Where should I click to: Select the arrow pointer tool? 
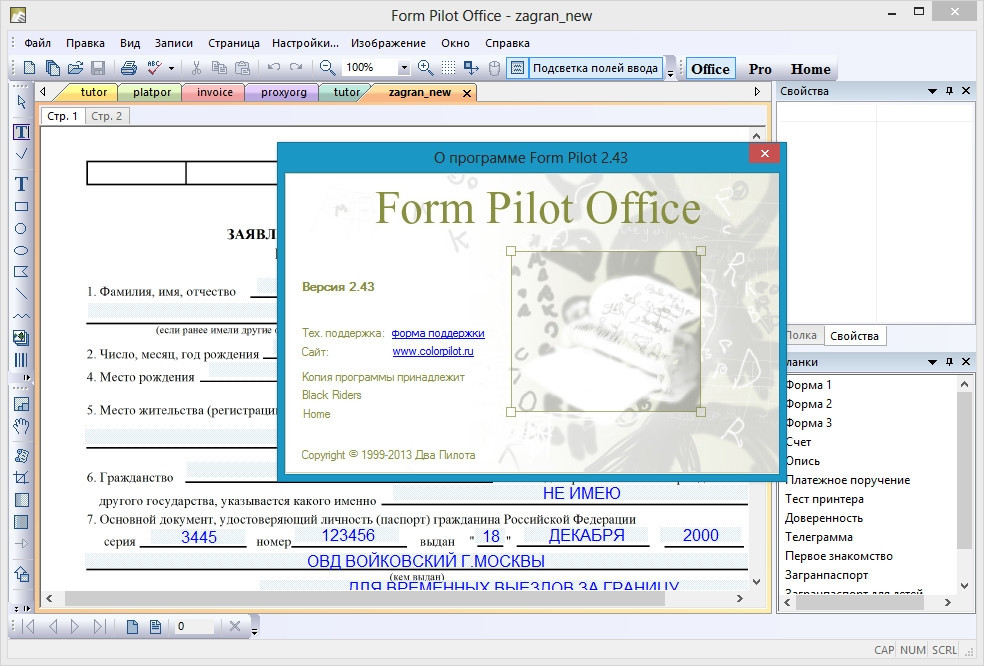pyautogui.click(x=21, y=101)
